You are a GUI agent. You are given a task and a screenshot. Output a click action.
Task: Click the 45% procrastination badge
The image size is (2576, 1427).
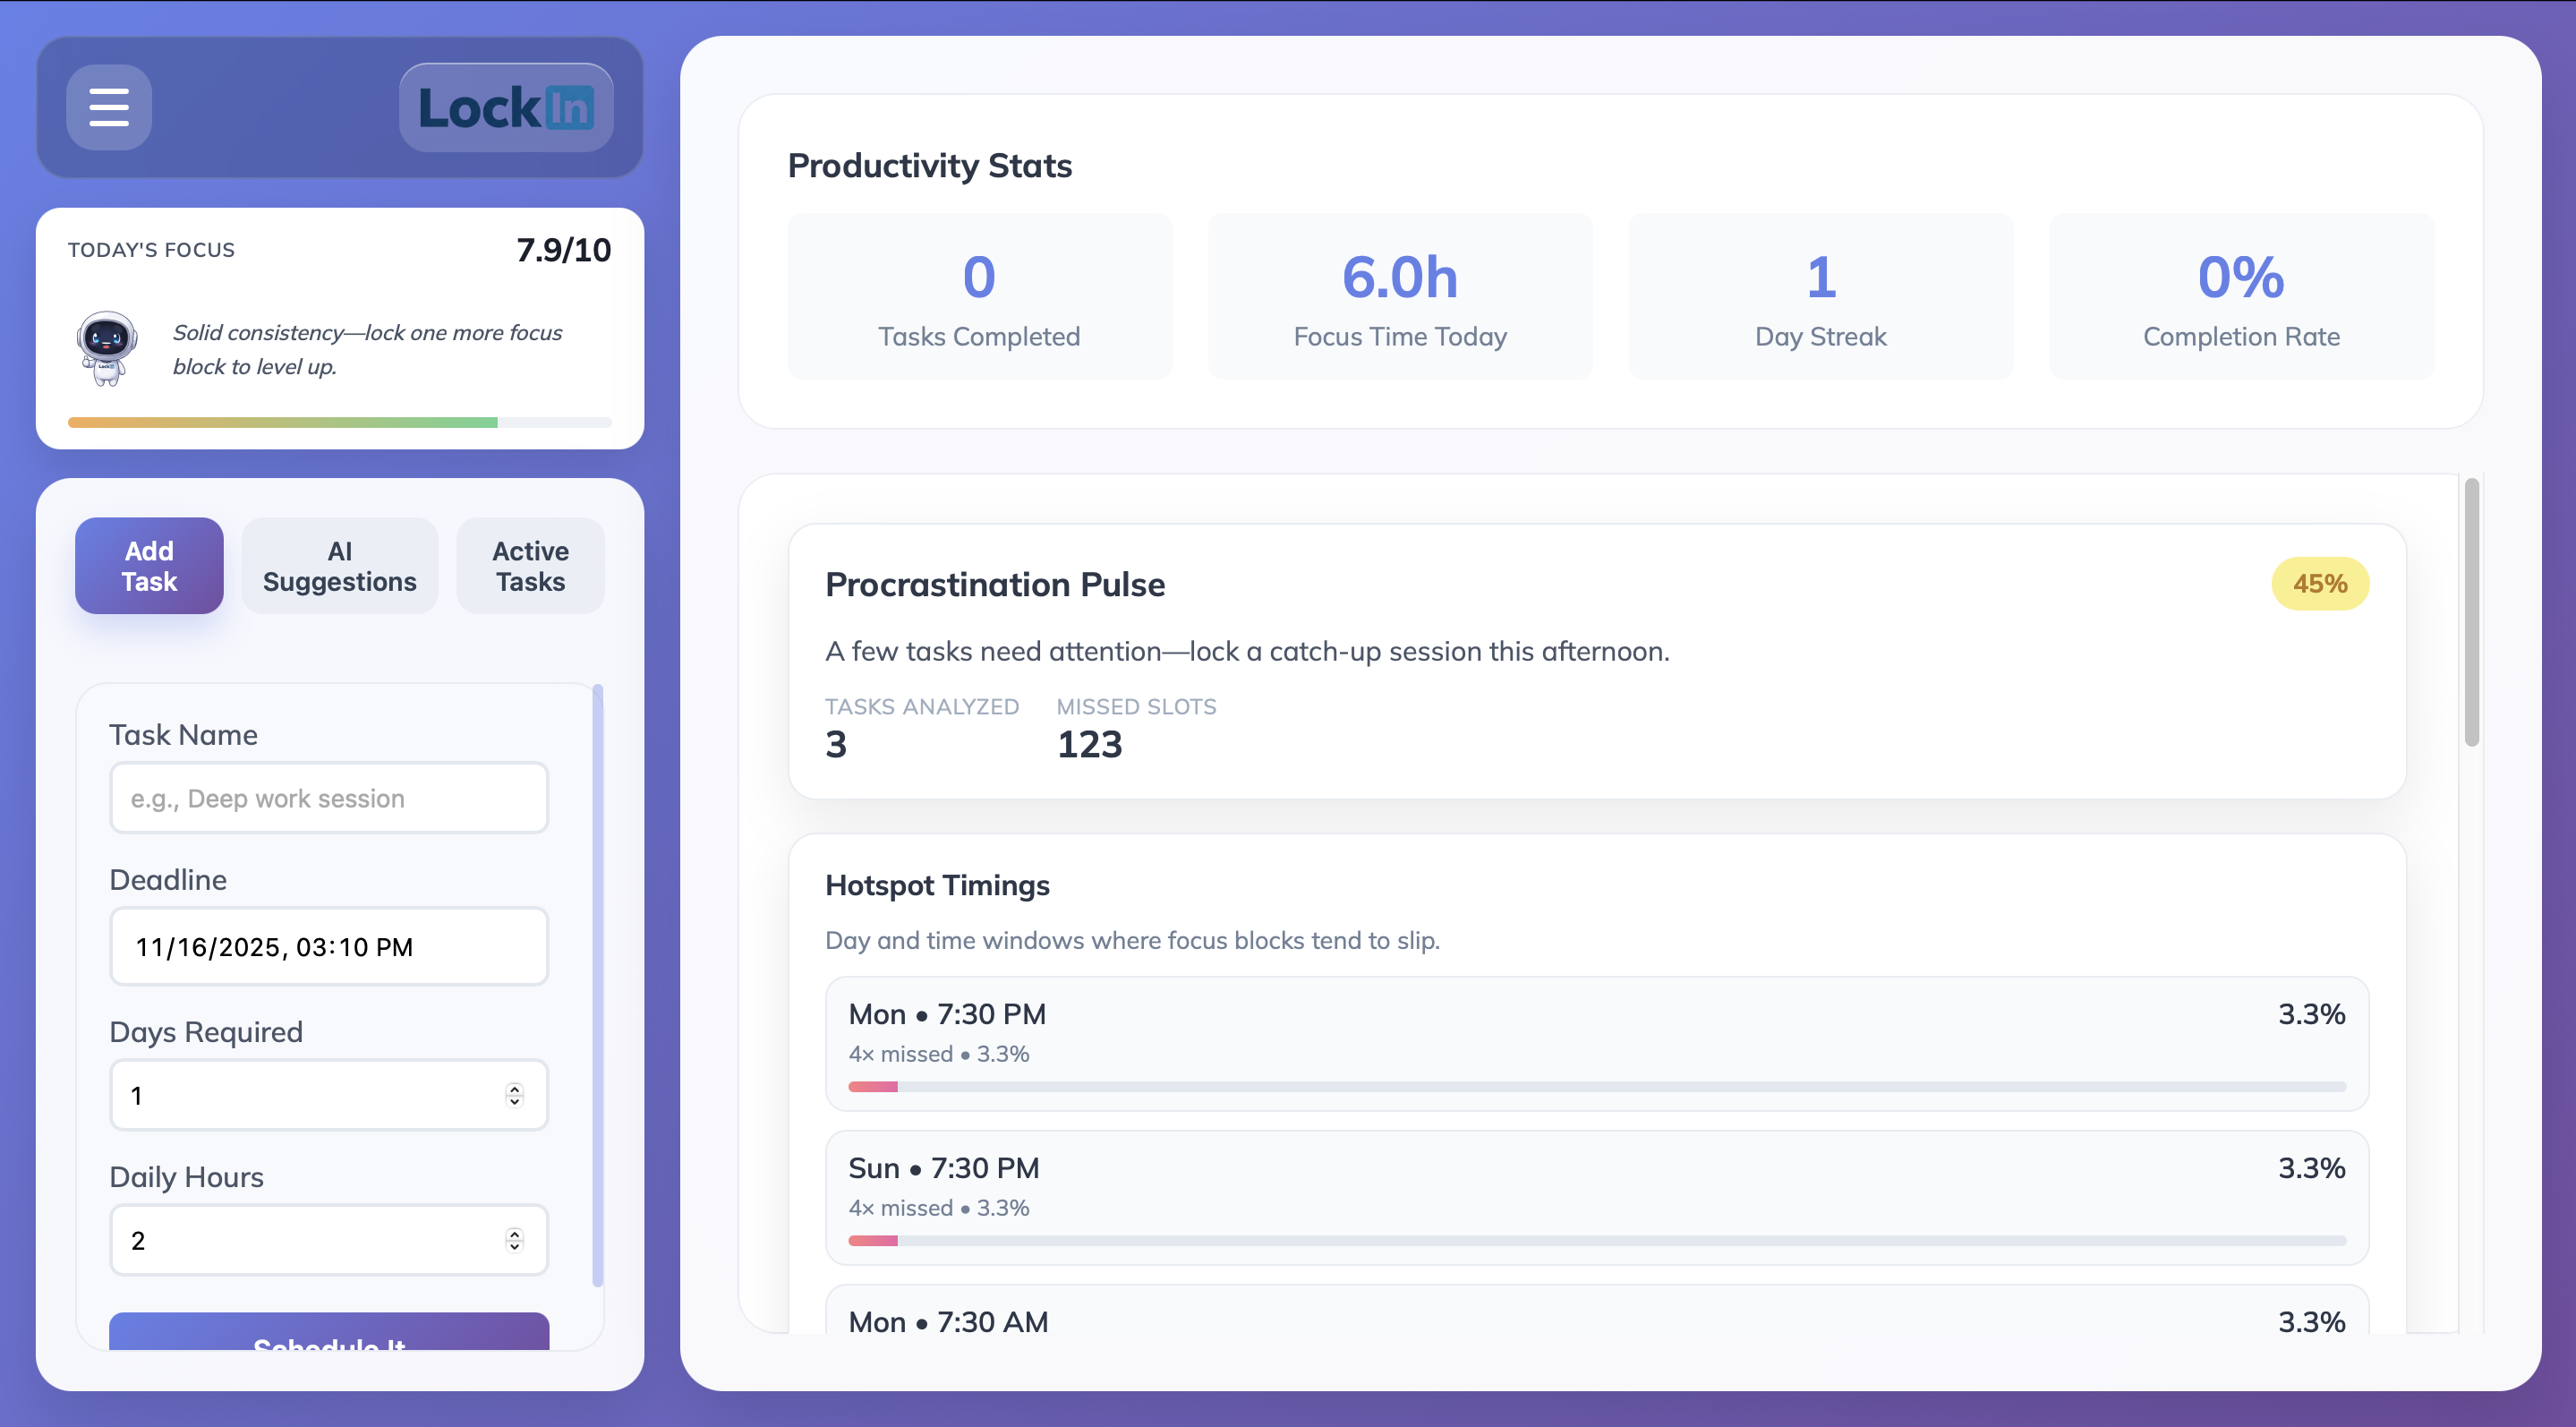coord(2319,584)
